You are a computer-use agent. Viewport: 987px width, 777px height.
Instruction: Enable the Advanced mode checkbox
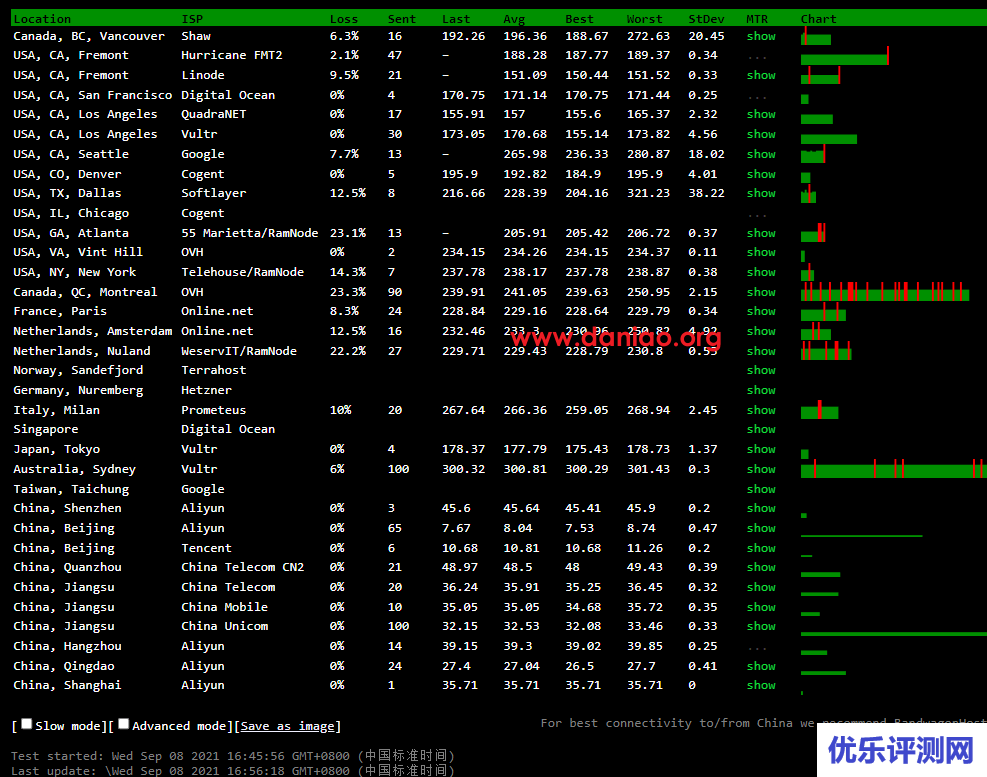pyautogui.click(x=124, y=724)
